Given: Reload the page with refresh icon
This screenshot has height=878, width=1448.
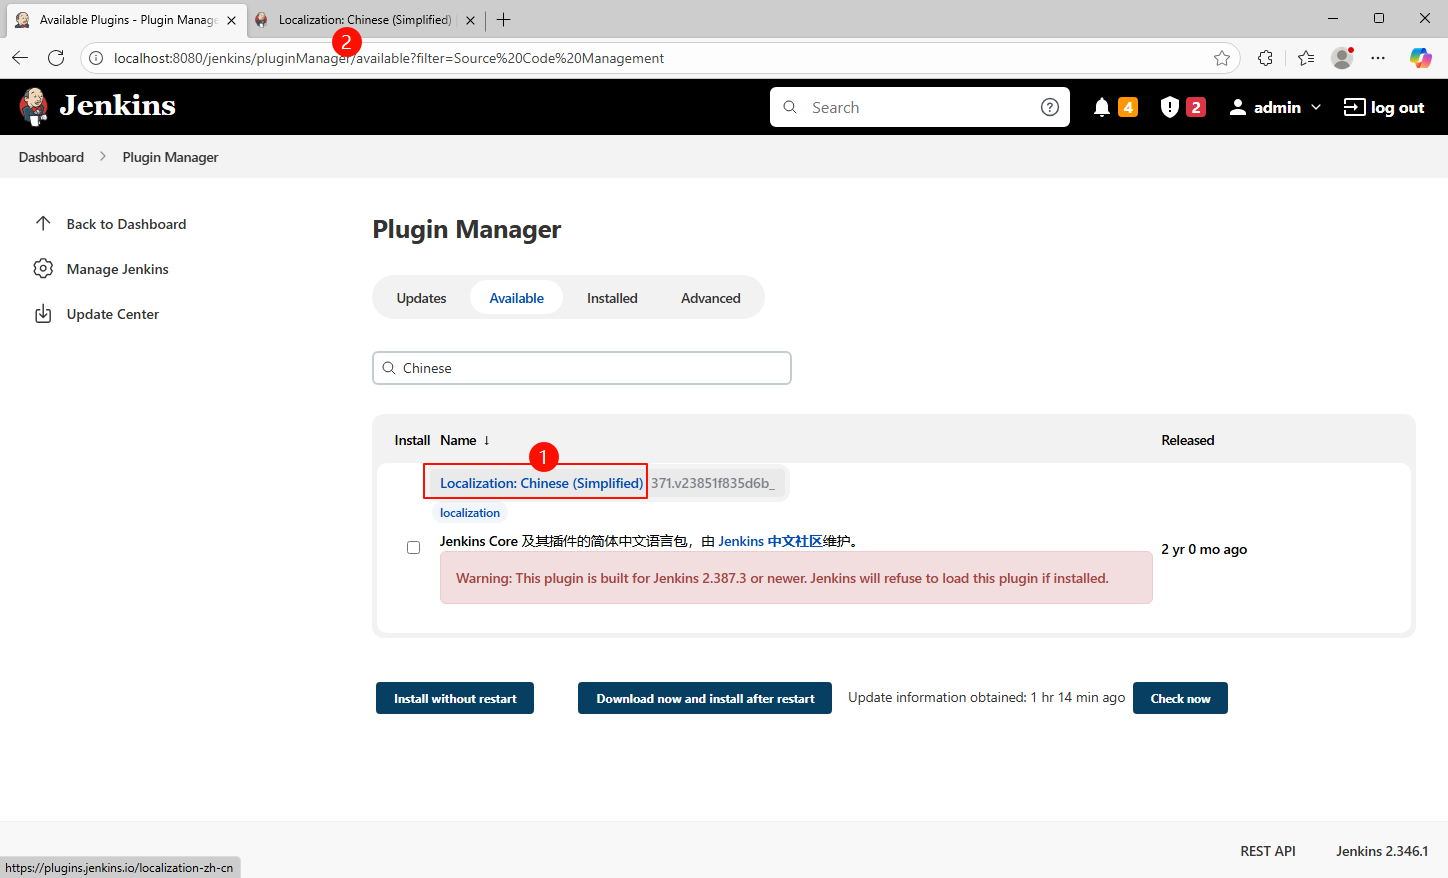Looking at the screenshot, I should 56,58.
